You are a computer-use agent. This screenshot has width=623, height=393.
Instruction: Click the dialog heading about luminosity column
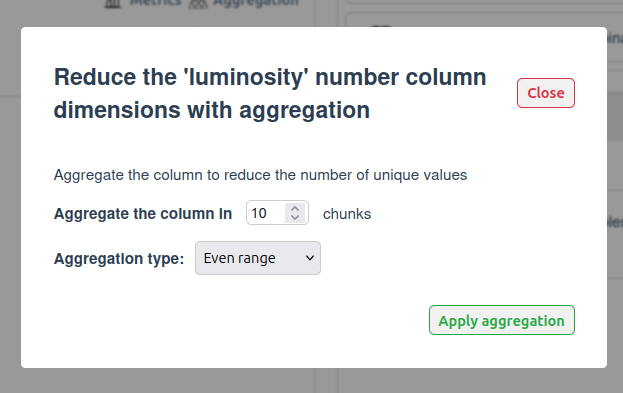pyautogui.click(x=270, y=93)
